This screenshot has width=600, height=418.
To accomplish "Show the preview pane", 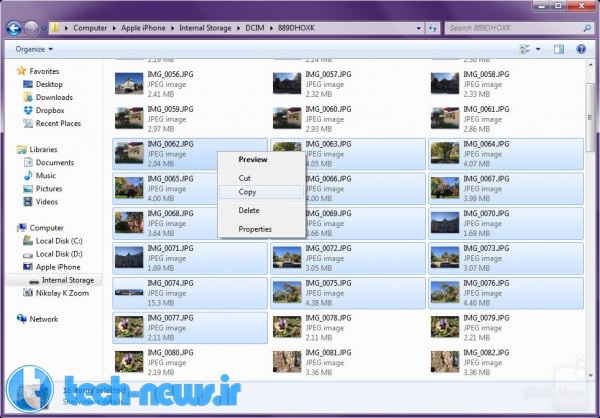I will [559, 49].
